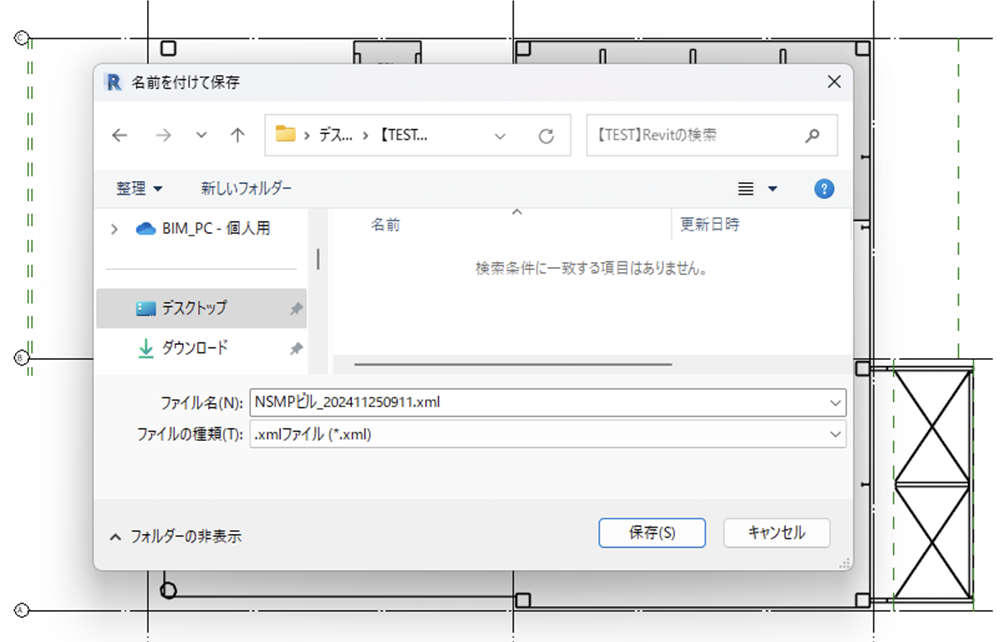
Task: Click 新しいフォルダー to create a folder
Action: [246, 189]
